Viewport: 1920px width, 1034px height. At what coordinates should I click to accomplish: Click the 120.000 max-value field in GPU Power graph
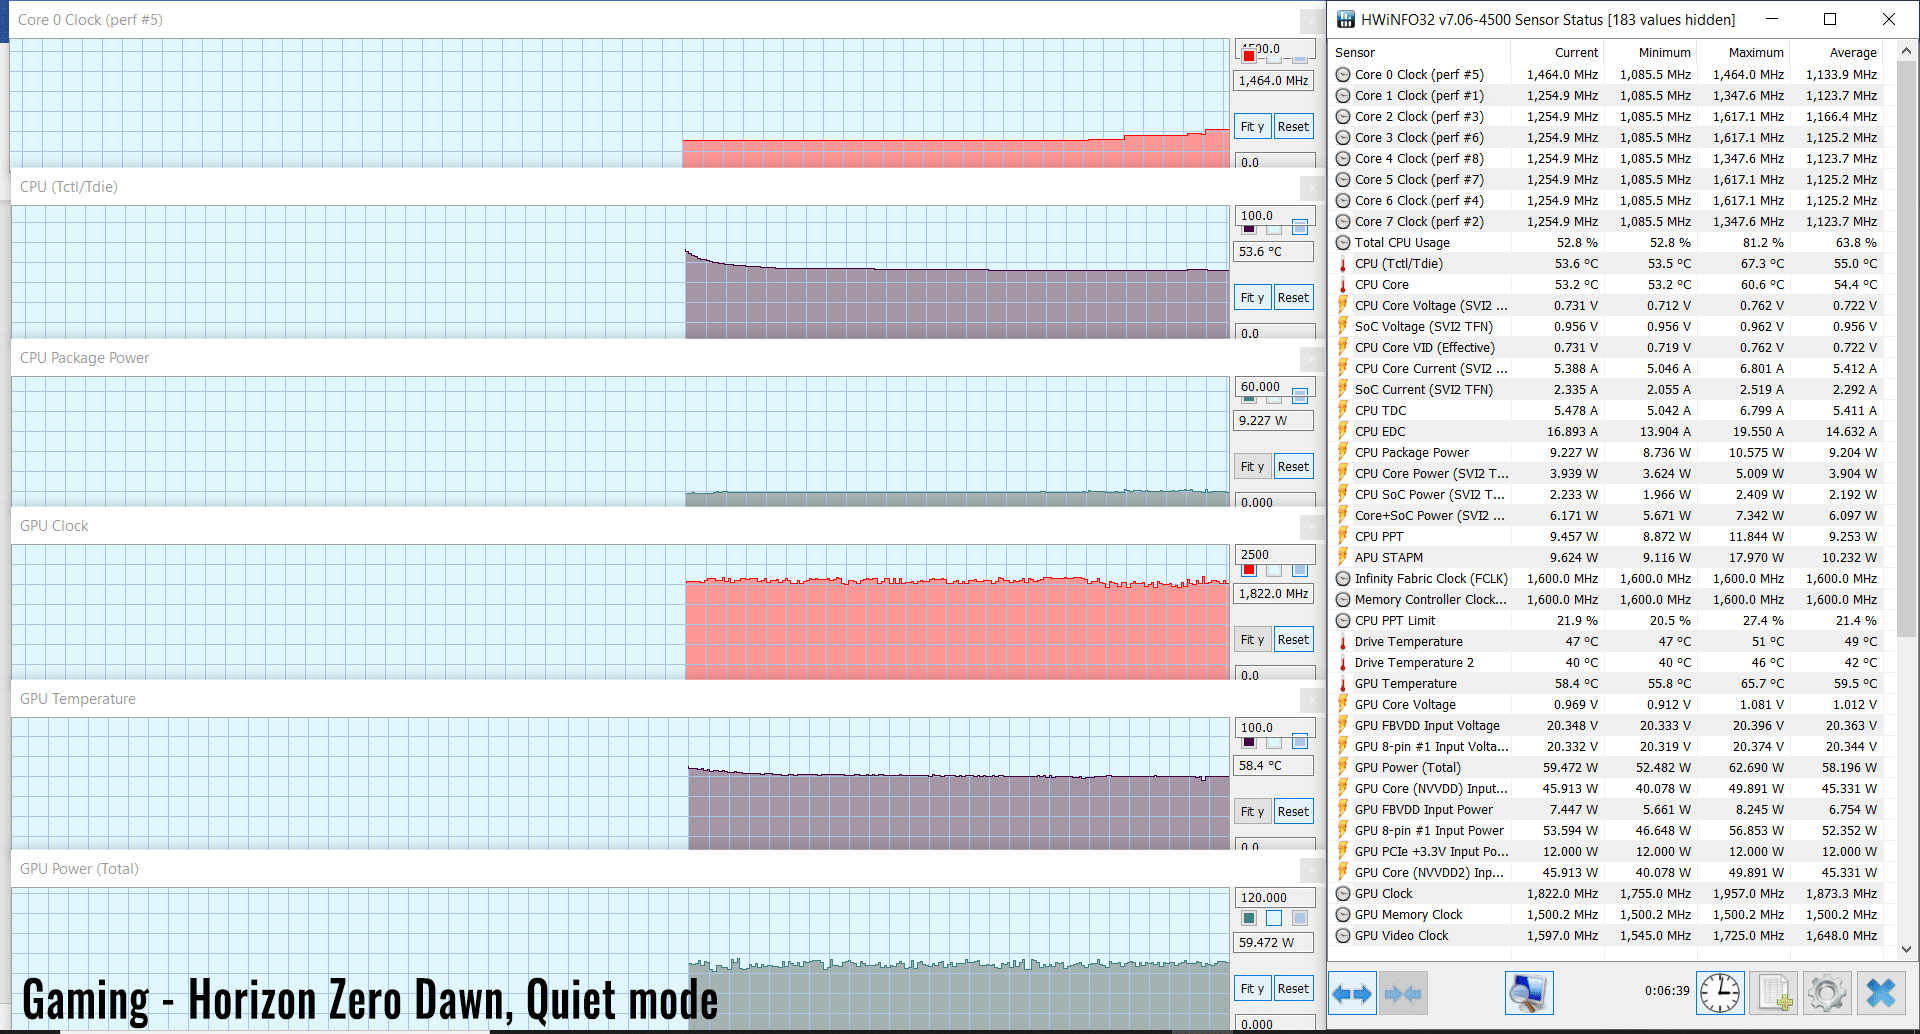pyautogui.click(x=1274, y=898)
